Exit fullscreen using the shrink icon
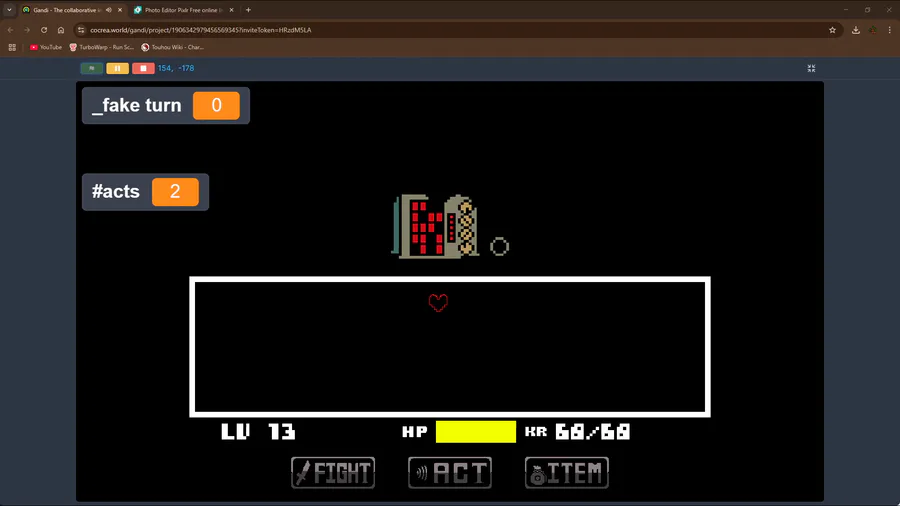Viewport: 900px width, 506px height. (x=811, y=68)
